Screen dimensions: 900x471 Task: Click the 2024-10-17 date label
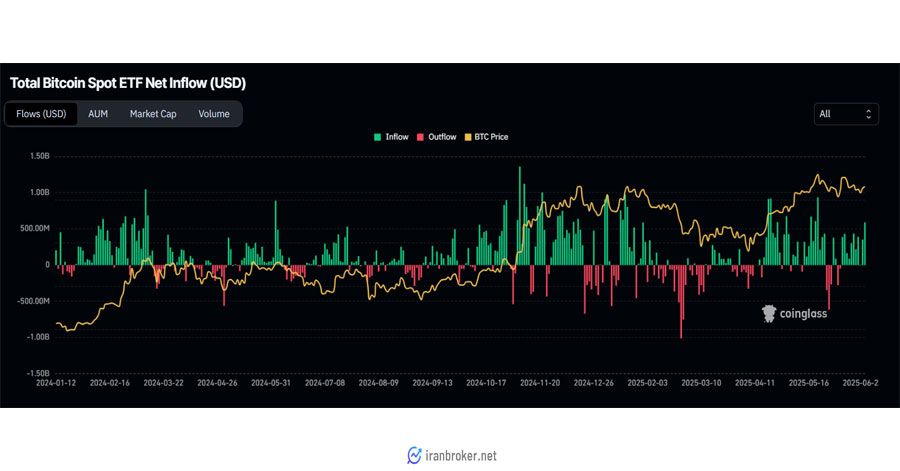486,383
